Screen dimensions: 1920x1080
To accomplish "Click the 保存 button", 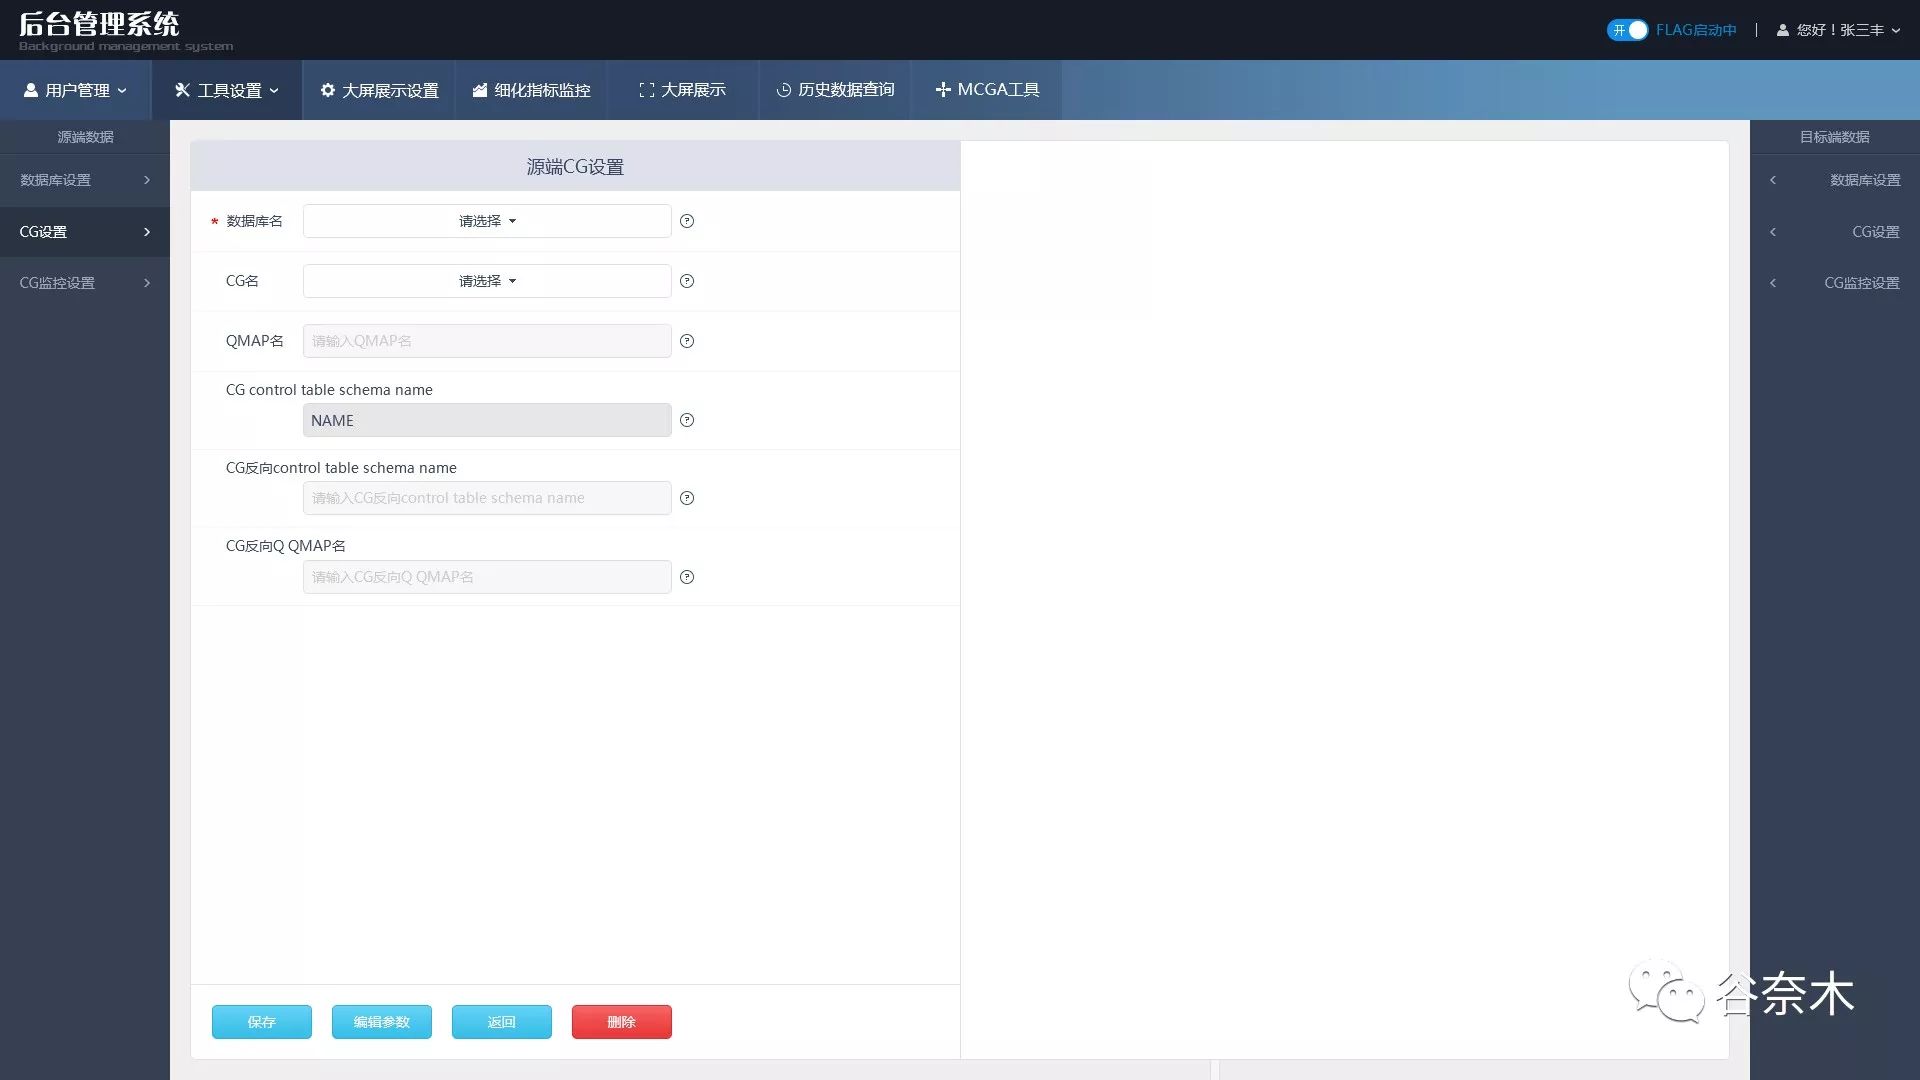I will click(262, 1022).
